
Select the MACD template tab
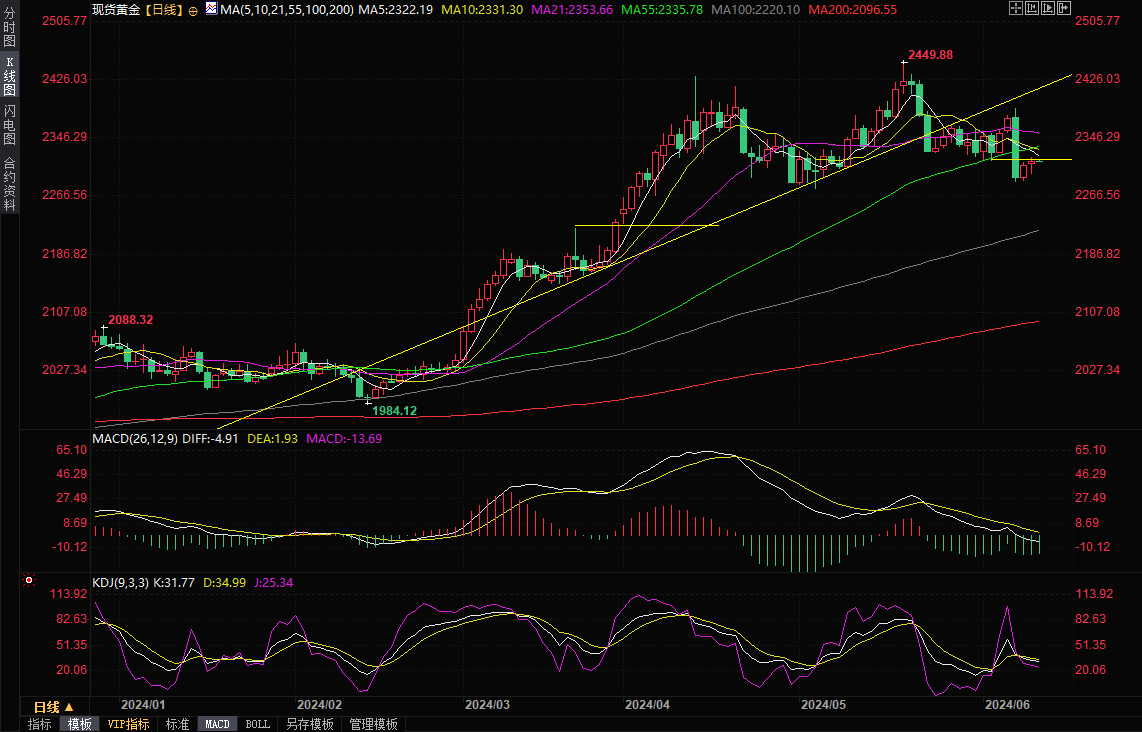[x=217, y=724]
